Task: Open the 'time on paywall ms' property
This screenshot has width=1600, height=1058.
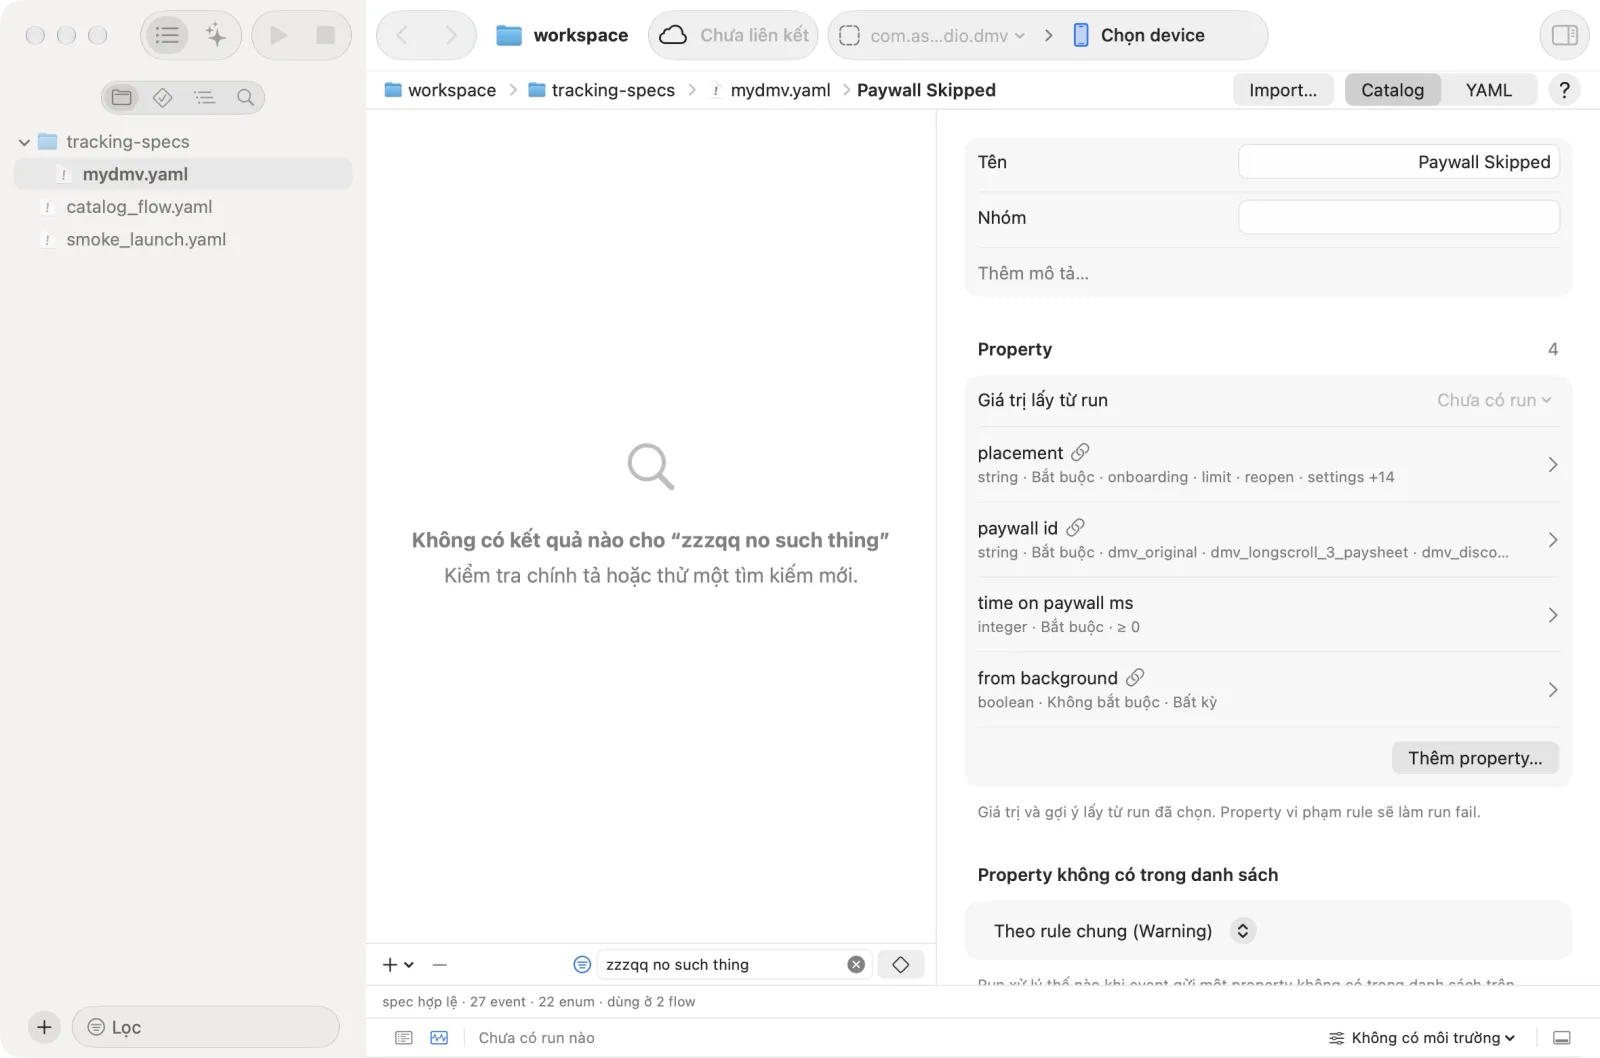Action: coord(1268,614)
